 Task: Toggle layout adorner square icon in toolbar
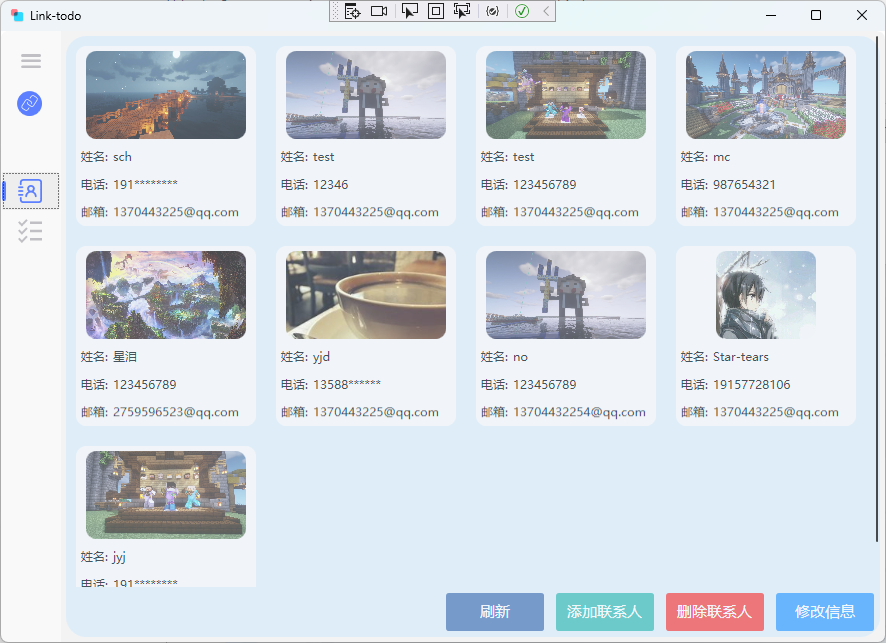coord(436,11)
